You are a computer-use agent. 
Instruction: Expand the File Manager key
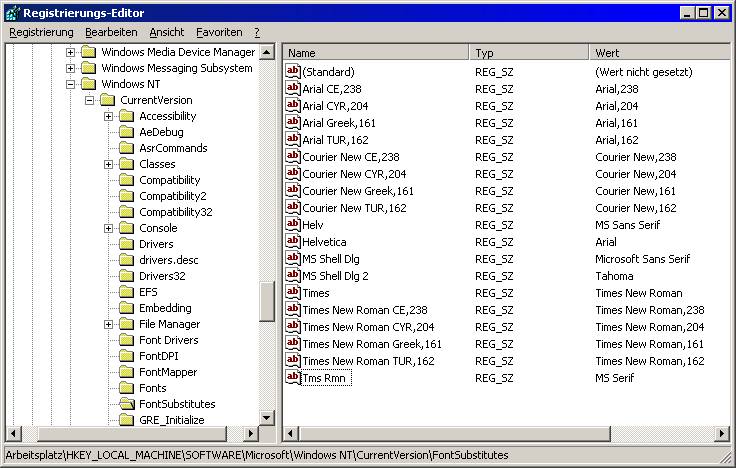point(108,324)
